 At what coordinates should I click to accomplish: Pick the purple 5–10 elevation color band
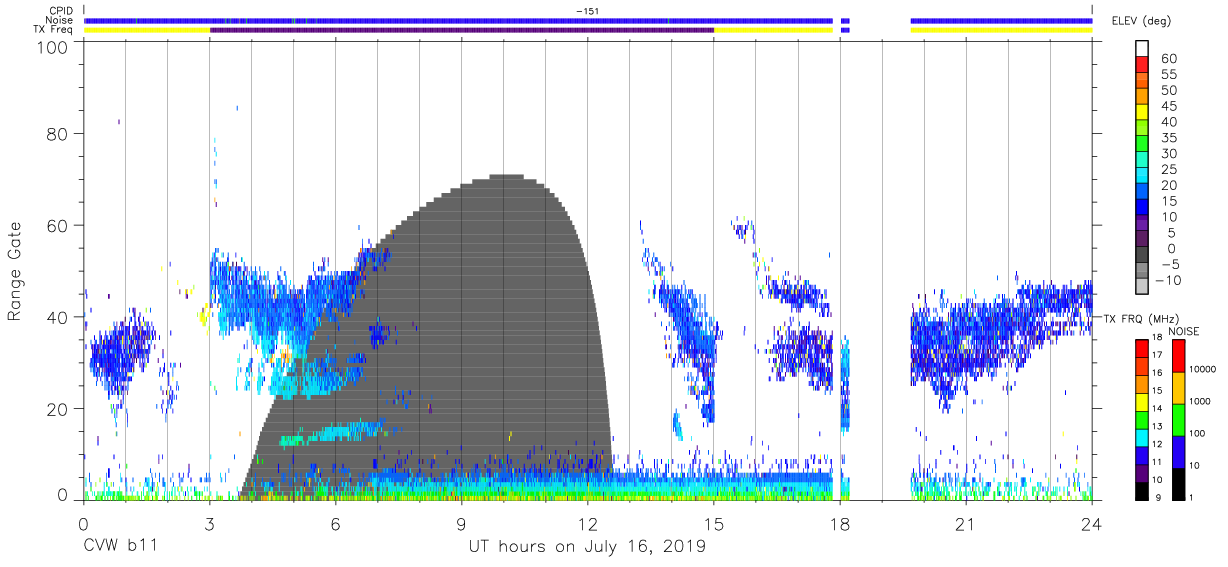[x=1142, y=224]
